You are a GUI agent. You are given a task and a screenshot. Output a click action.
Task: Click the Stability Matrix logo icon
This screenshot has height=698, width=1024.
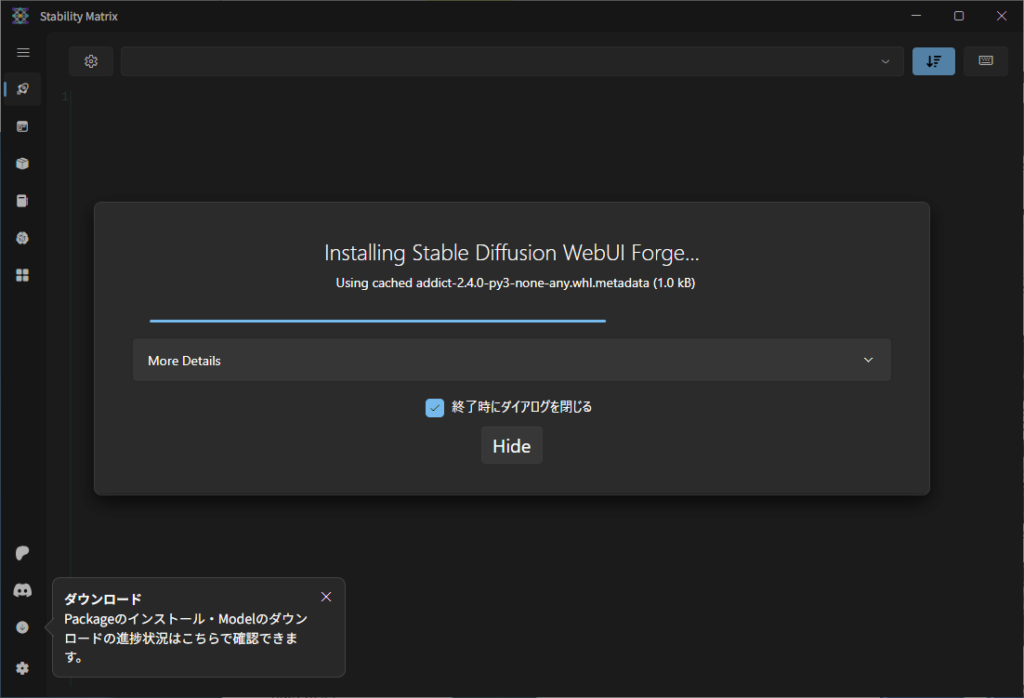[20, 16]
